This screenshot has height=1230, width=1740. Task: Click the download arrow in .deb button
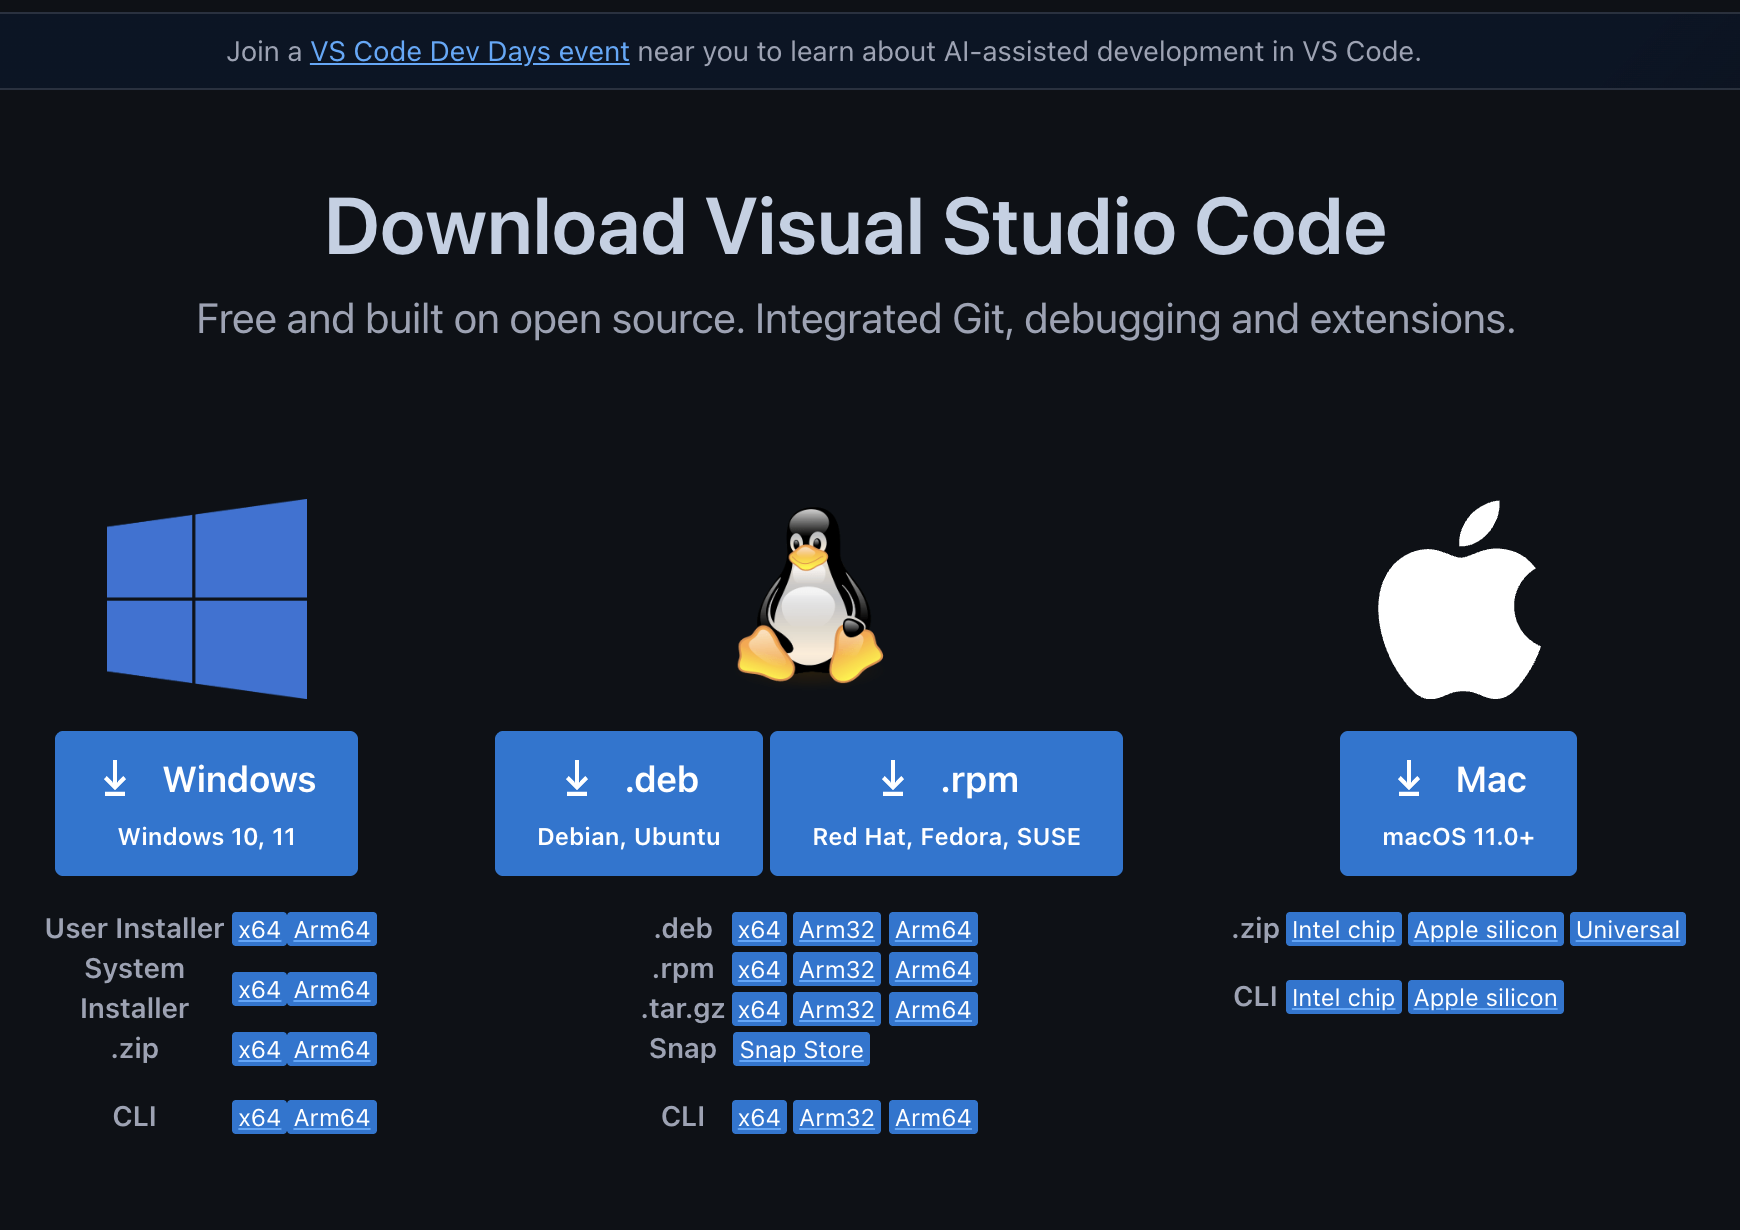(x=577, y=778)
